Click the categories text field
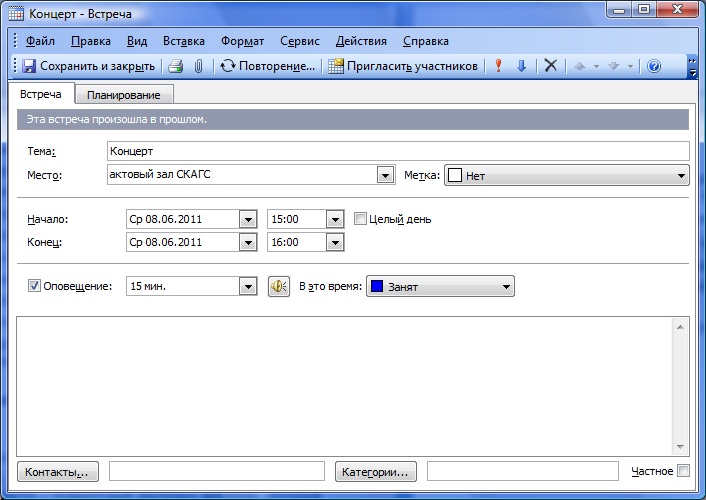706x500 pixels. pos(522,471)
